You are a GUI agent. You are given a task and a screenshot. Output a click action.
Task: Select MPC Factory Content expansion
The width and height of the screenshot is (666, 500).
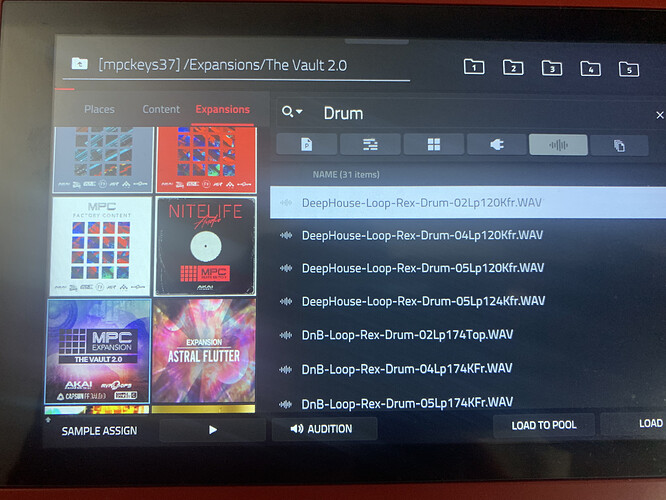(101, 246)
